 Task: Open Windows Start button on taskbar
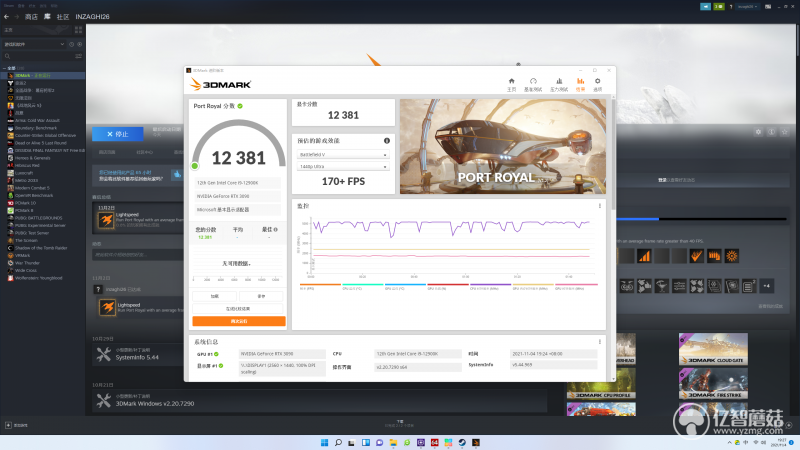[x=324, y=442]
